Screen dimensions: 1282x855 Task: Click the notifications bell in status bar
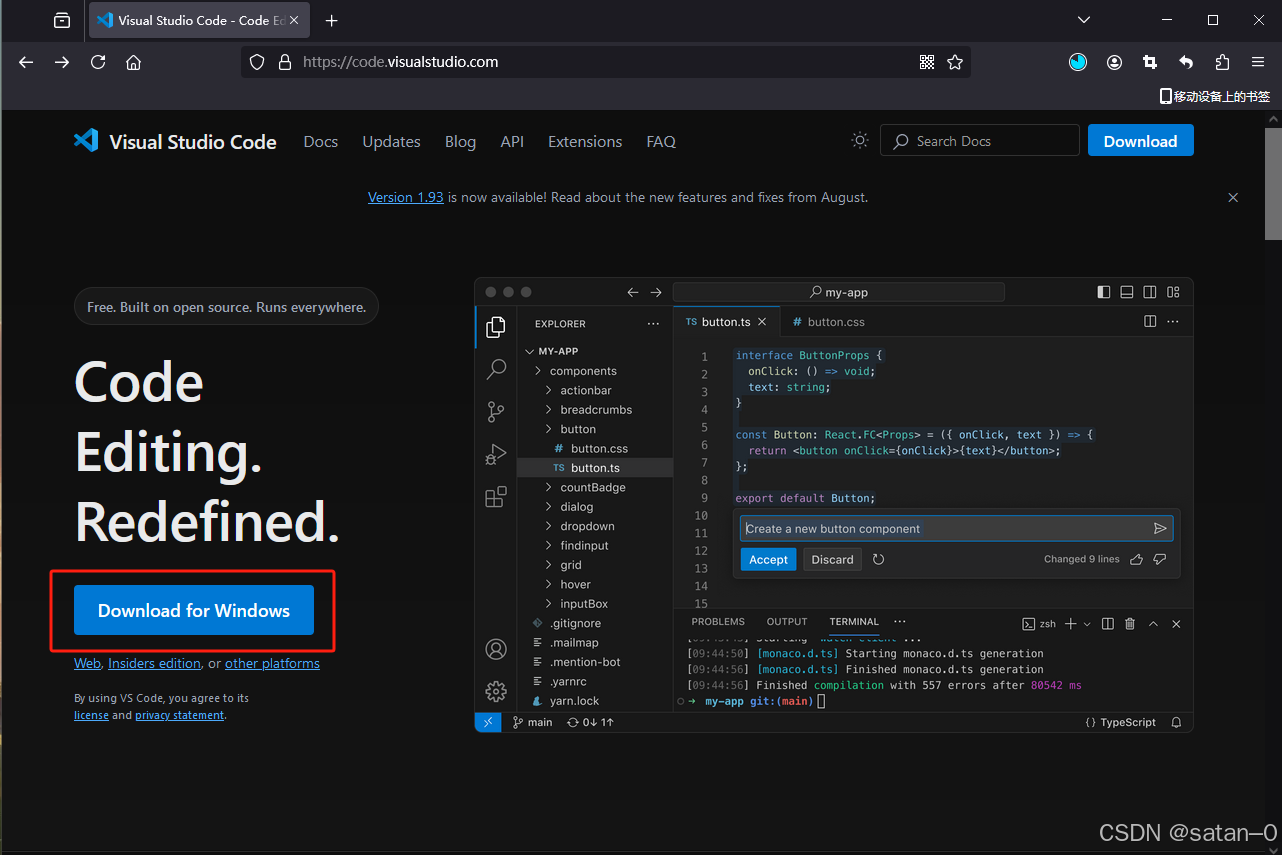[x=1176, y=722]
